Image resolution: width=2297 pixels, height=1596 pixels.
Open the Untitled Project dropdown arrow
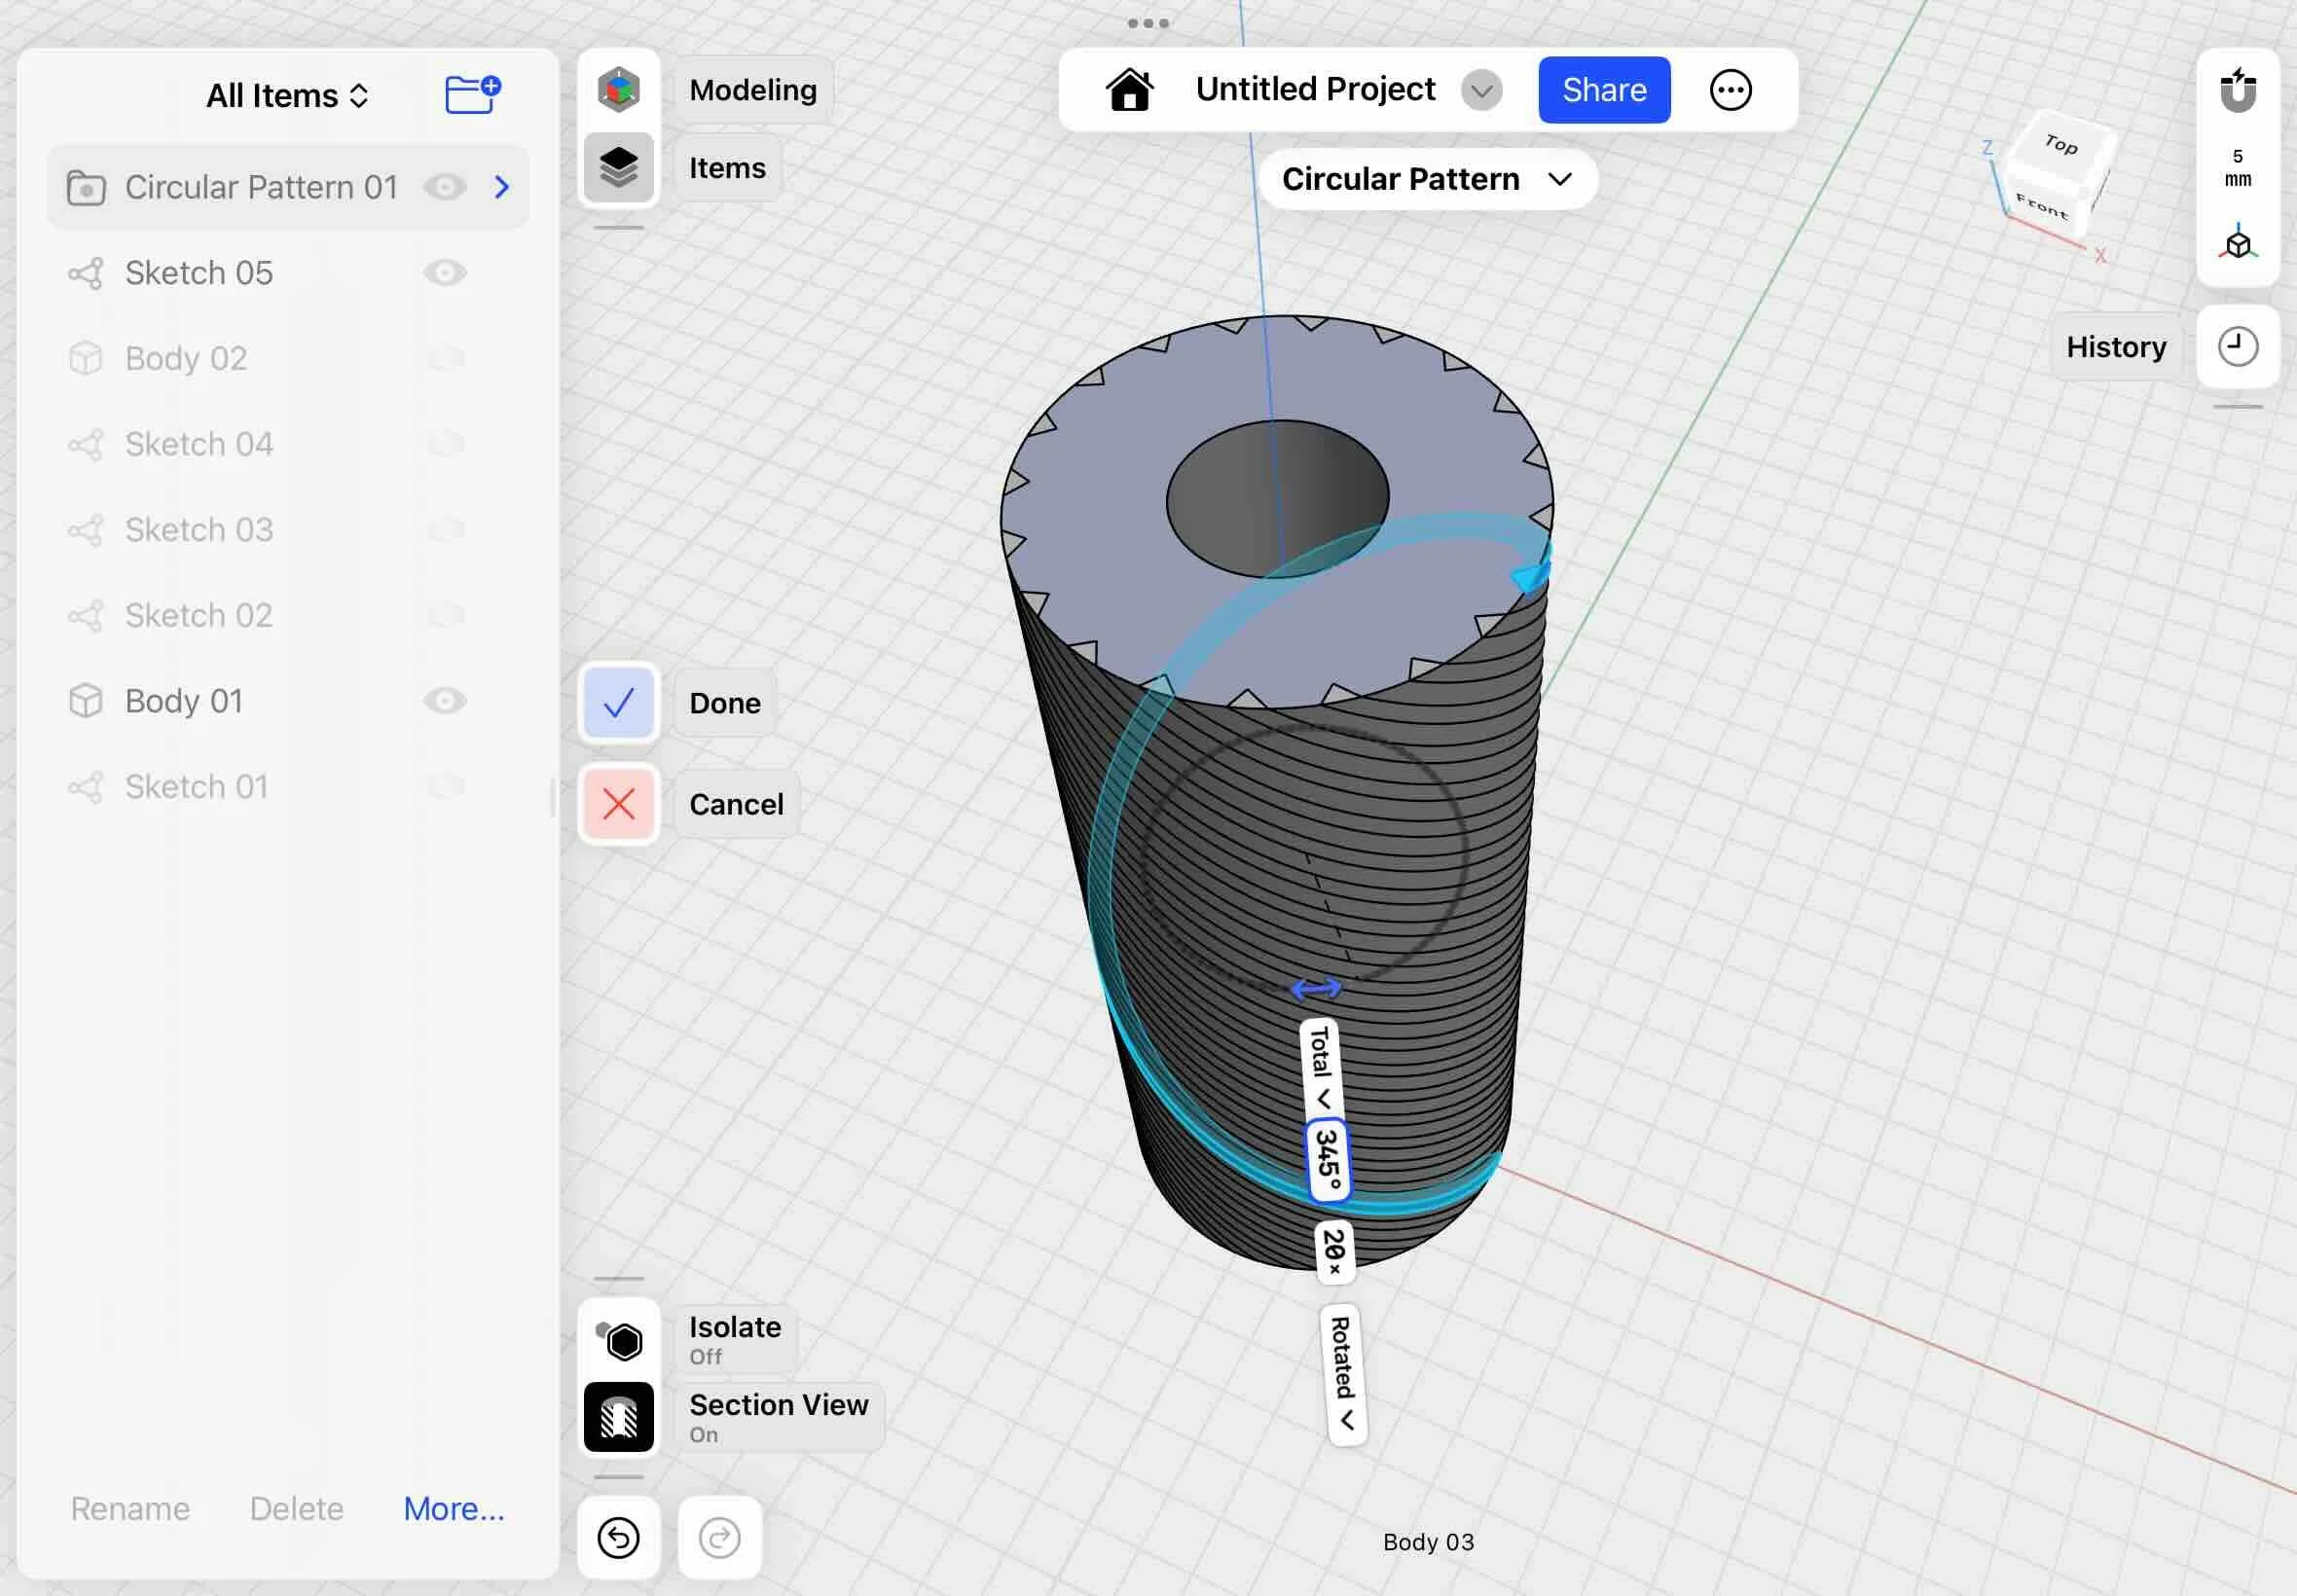[1481, 90]
